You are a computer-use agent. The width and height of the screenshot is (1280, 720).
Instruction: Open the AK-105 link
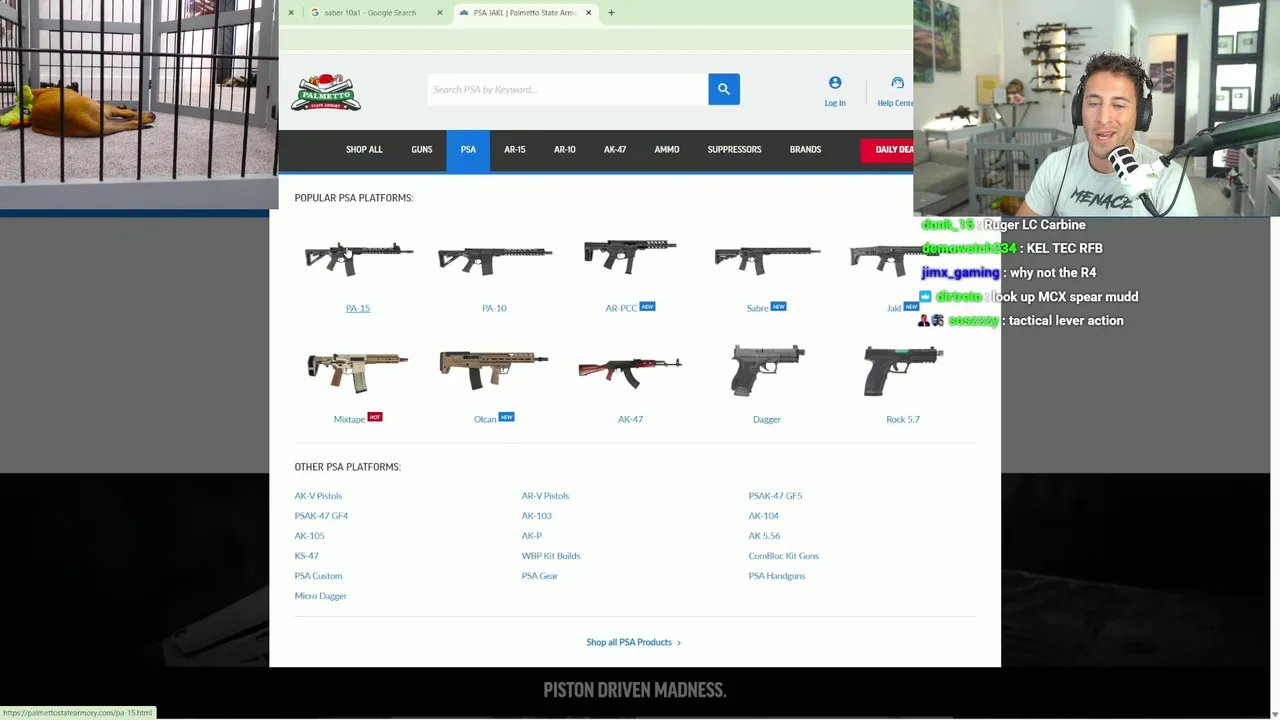[309, 536]
